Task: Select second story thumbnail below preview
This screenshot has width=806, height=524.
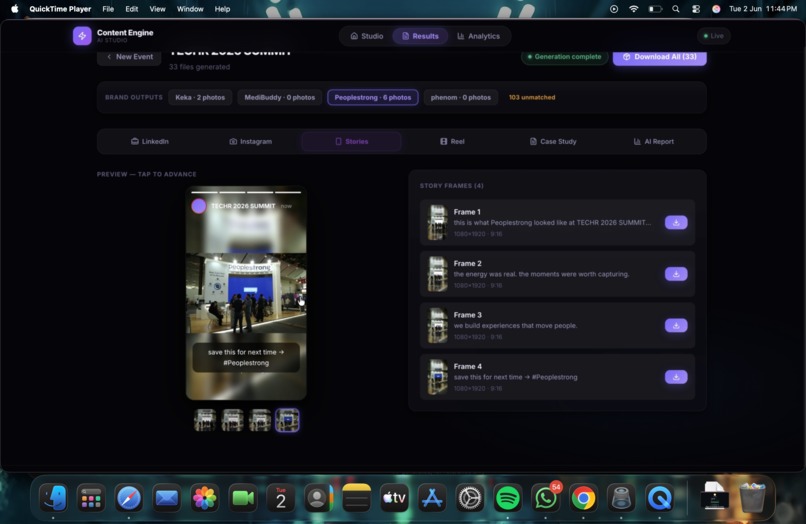Action: click(232, 420)
